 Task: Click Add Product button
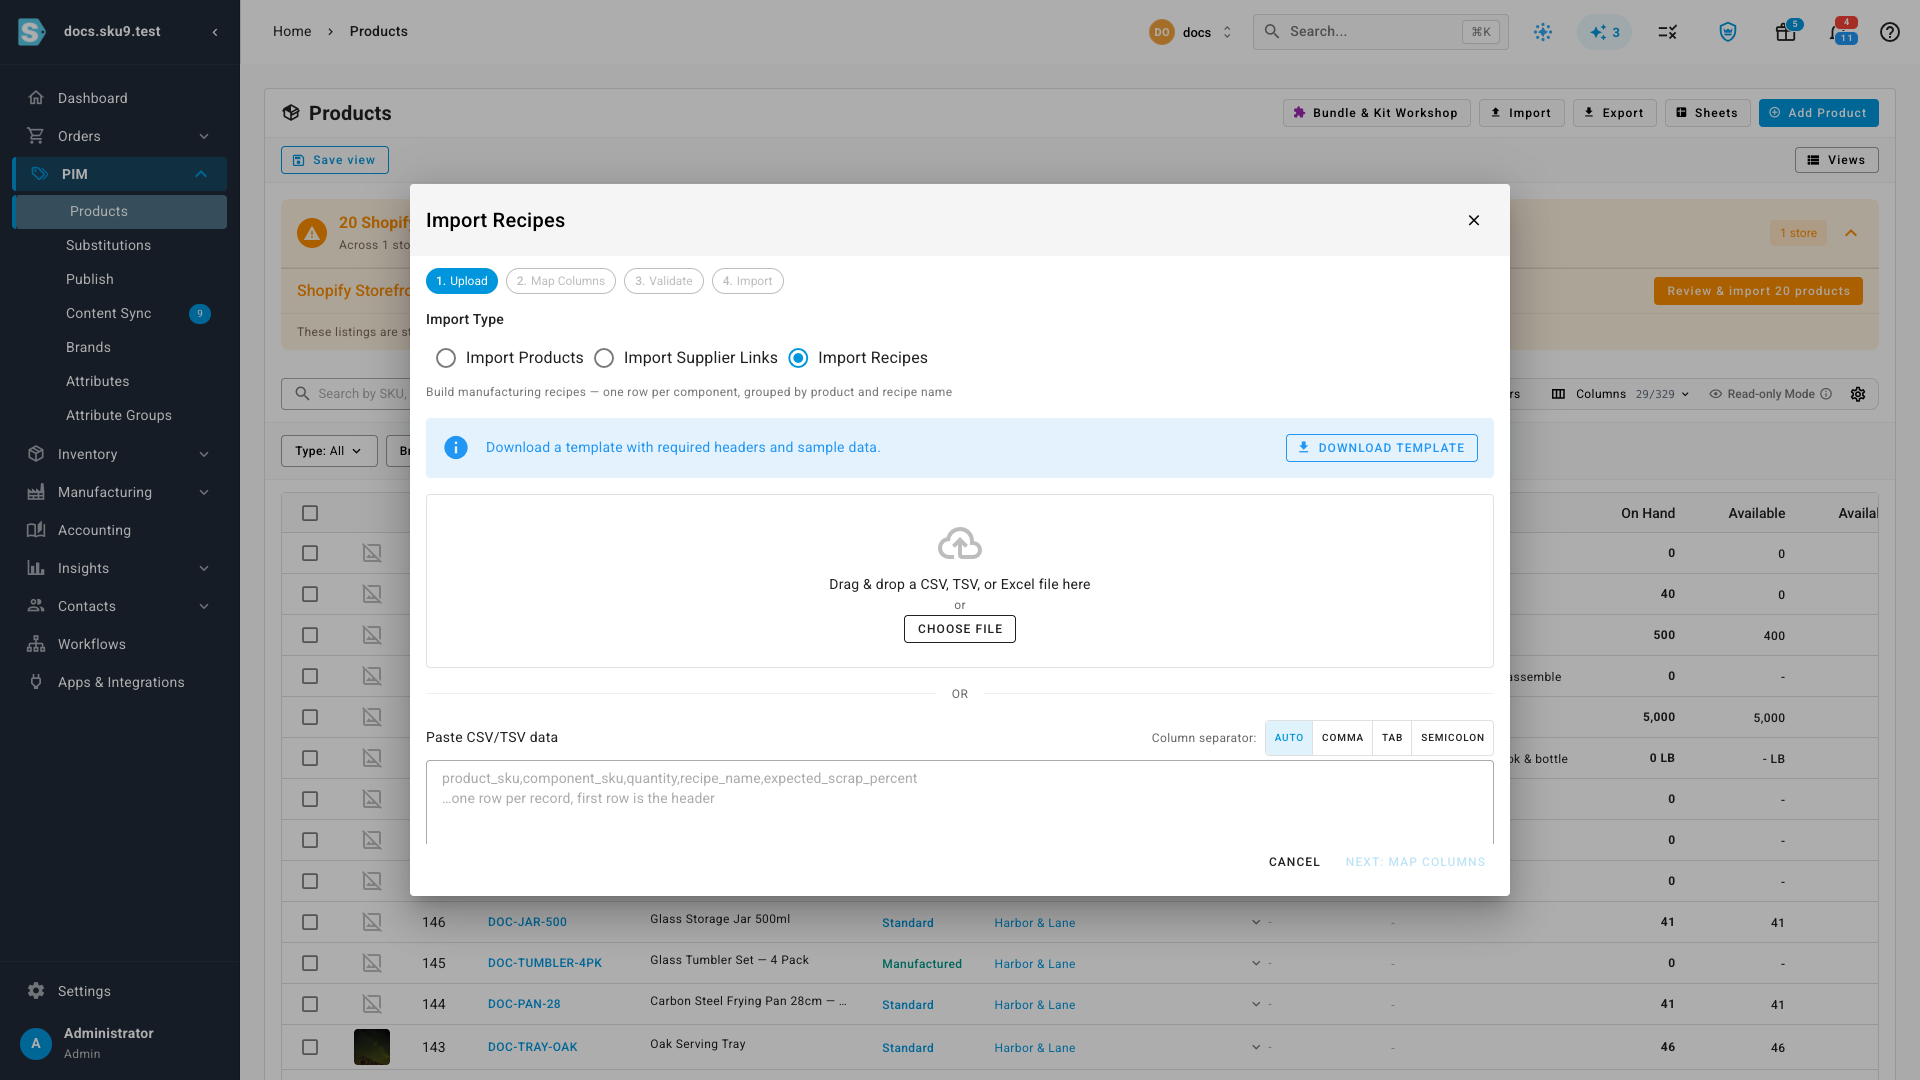[x=1818, y=113]
